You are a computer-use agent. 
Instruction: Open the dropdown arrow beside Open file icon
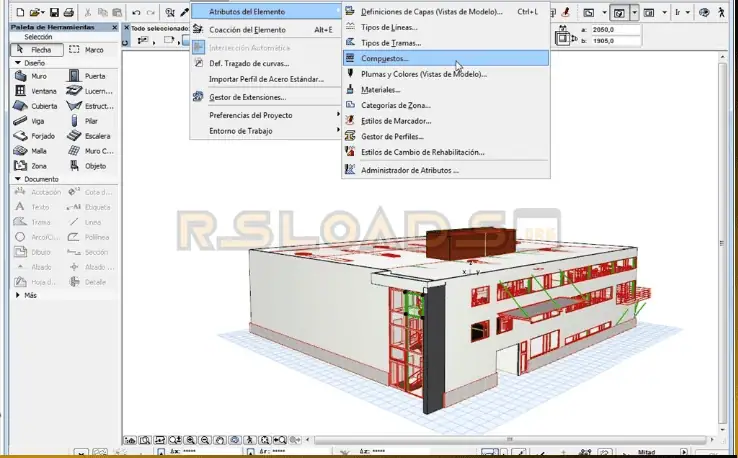43,12
